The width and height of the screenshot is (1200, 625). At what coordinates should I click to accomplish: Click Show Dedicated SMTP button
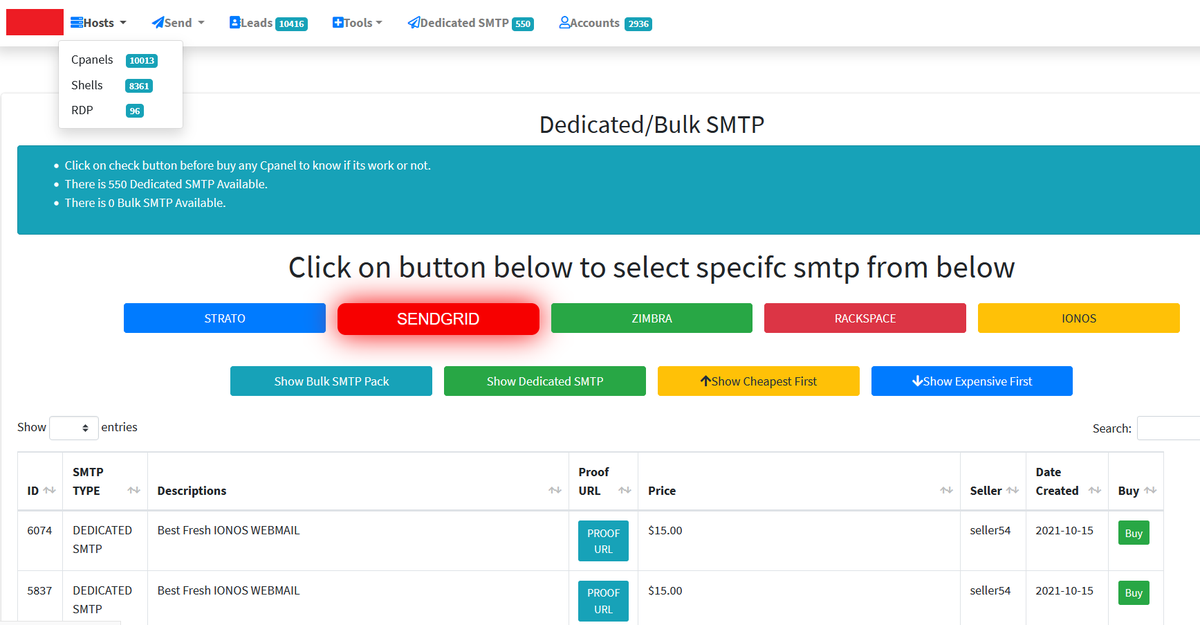[x=545, y=381]
